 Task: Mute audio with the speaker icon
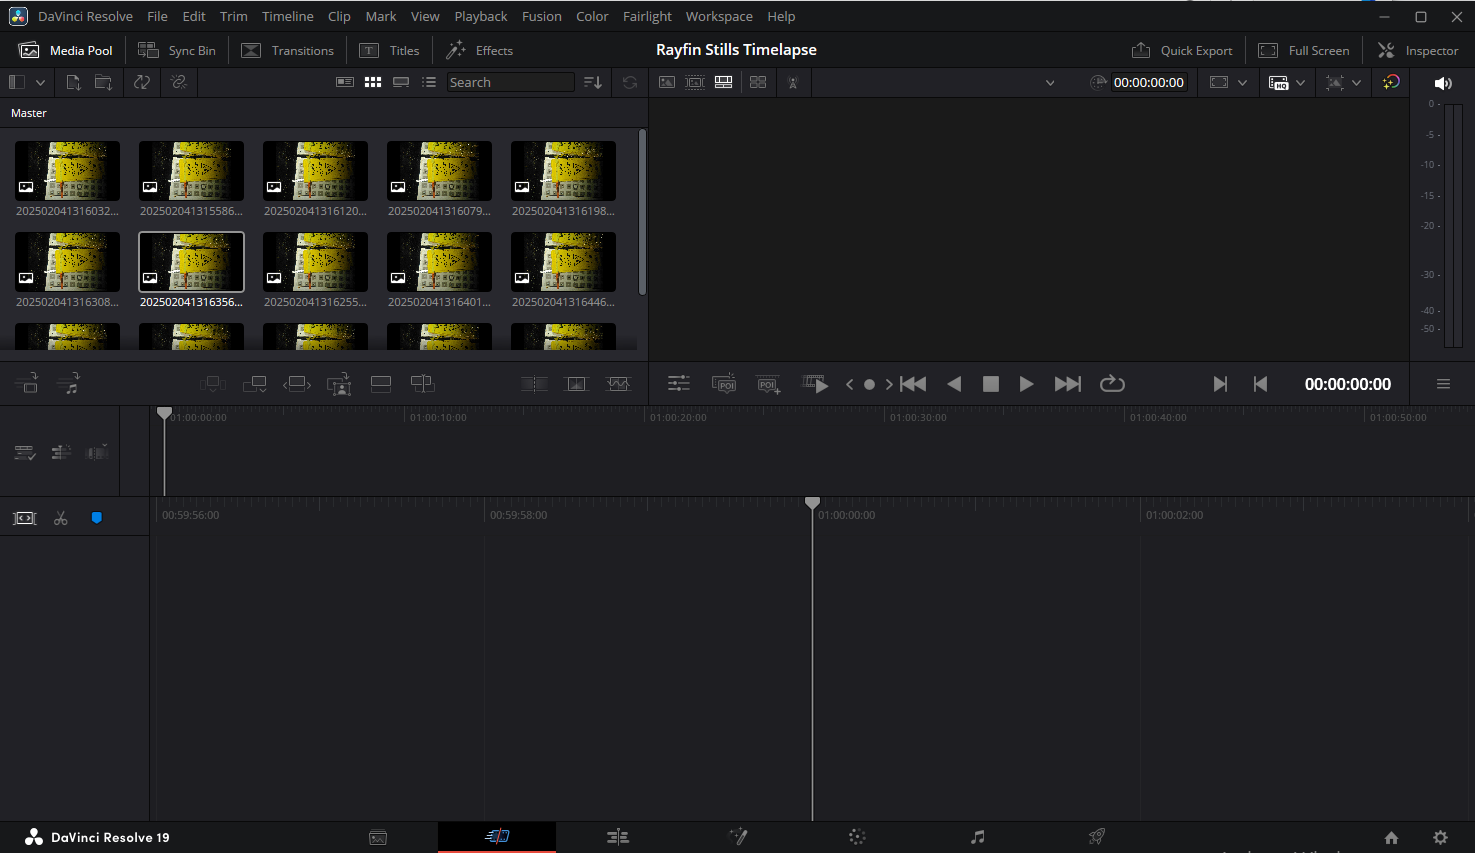pos(1442,83)
